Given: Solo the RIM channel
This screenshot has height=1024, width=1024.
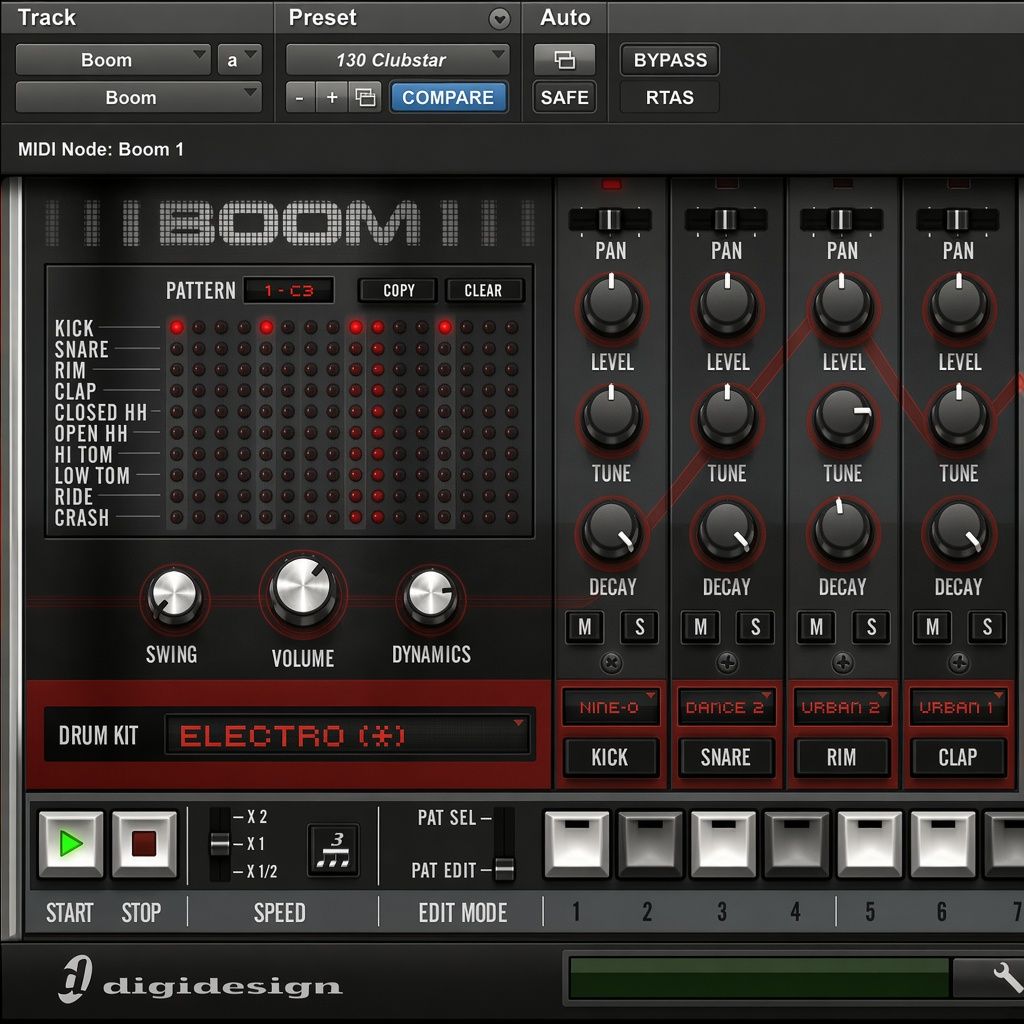Looking at the screenshot, I should click(x=871, y=627).
